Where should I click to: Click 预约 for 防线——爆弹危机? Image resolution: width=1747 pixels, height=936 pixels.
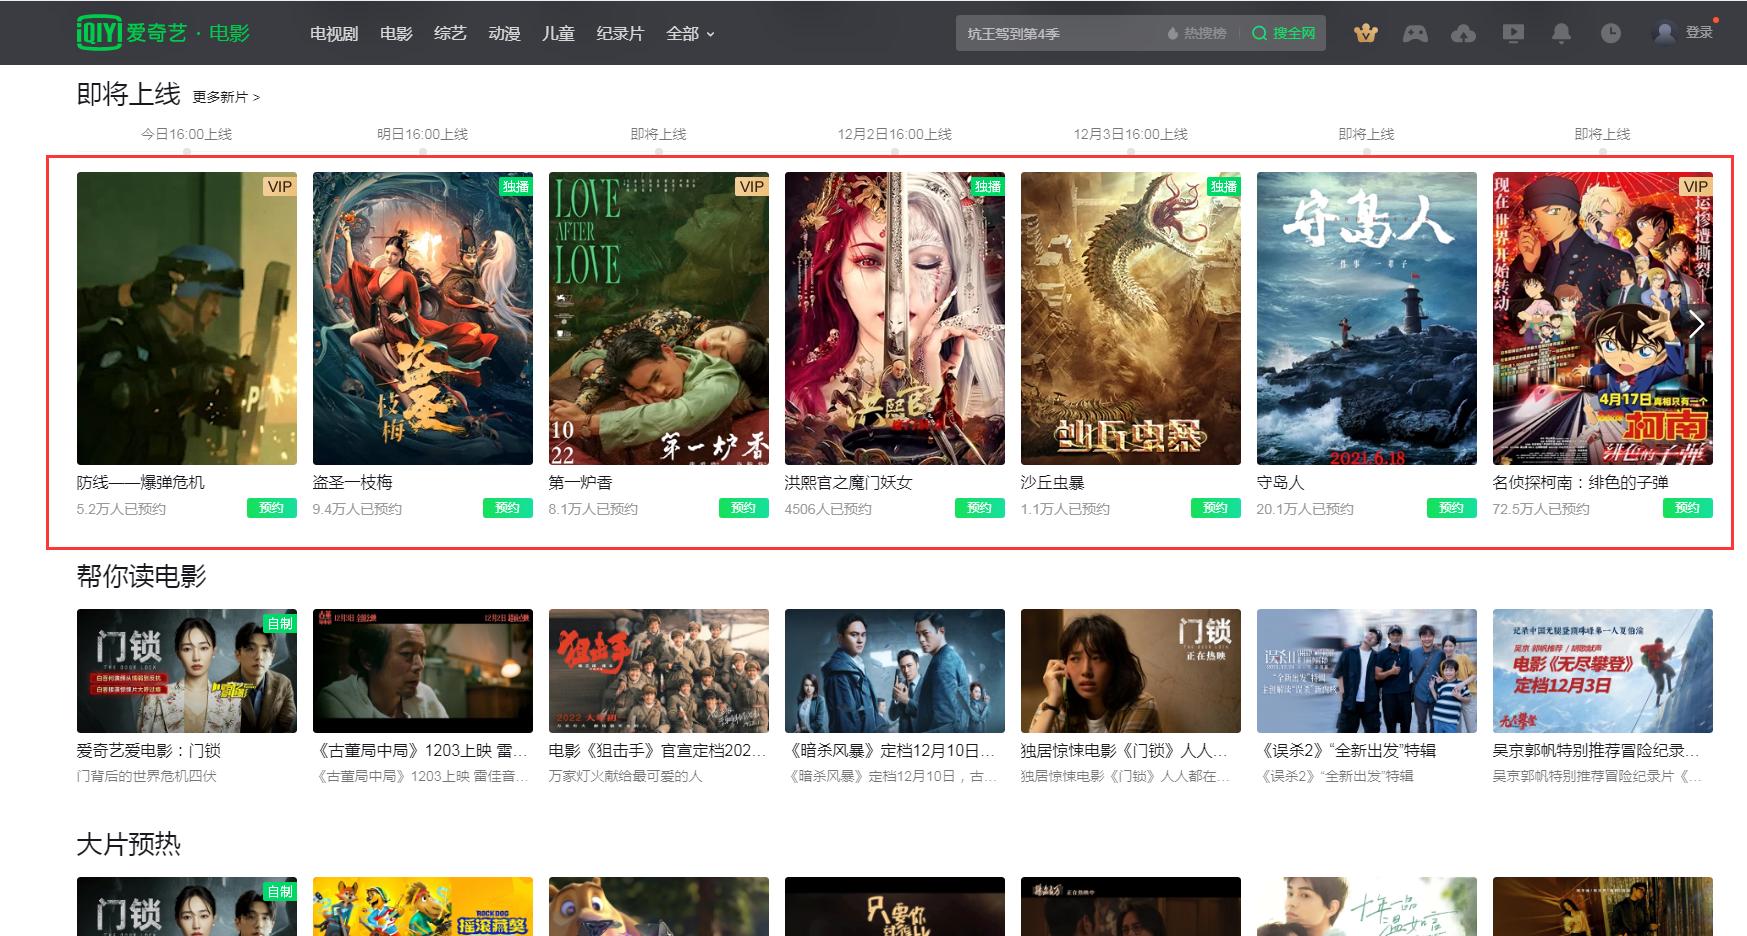272,508
